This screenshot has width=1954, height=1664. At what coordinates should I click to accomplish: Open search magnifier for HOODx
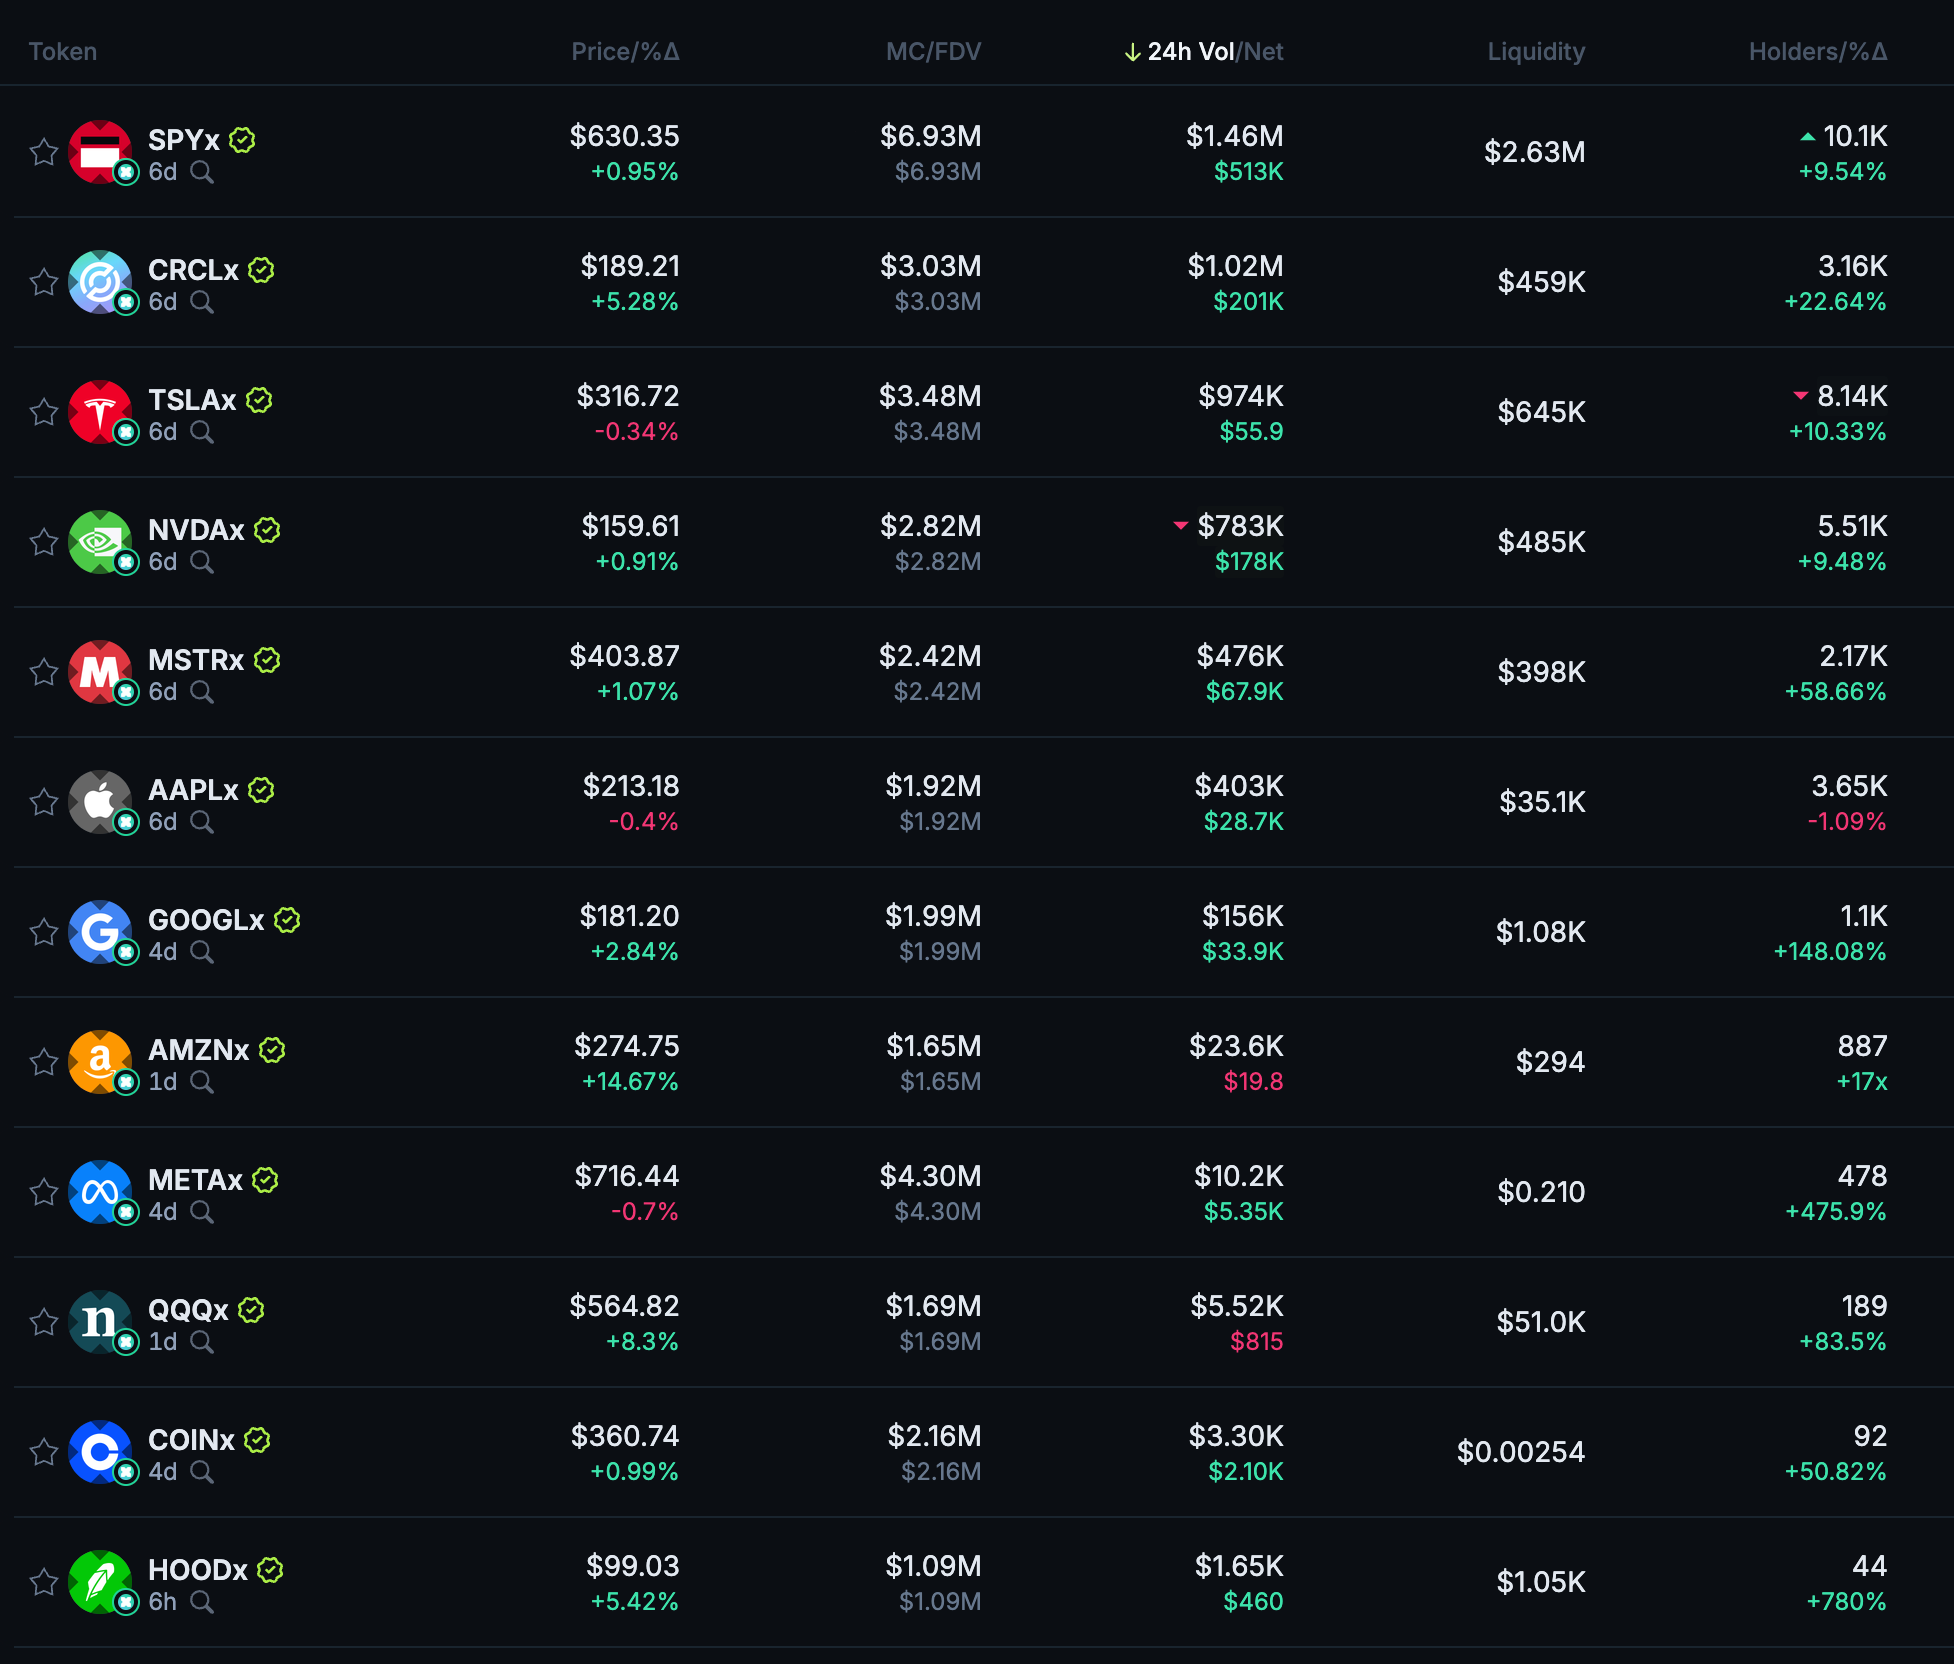(x=202, y=1602)
